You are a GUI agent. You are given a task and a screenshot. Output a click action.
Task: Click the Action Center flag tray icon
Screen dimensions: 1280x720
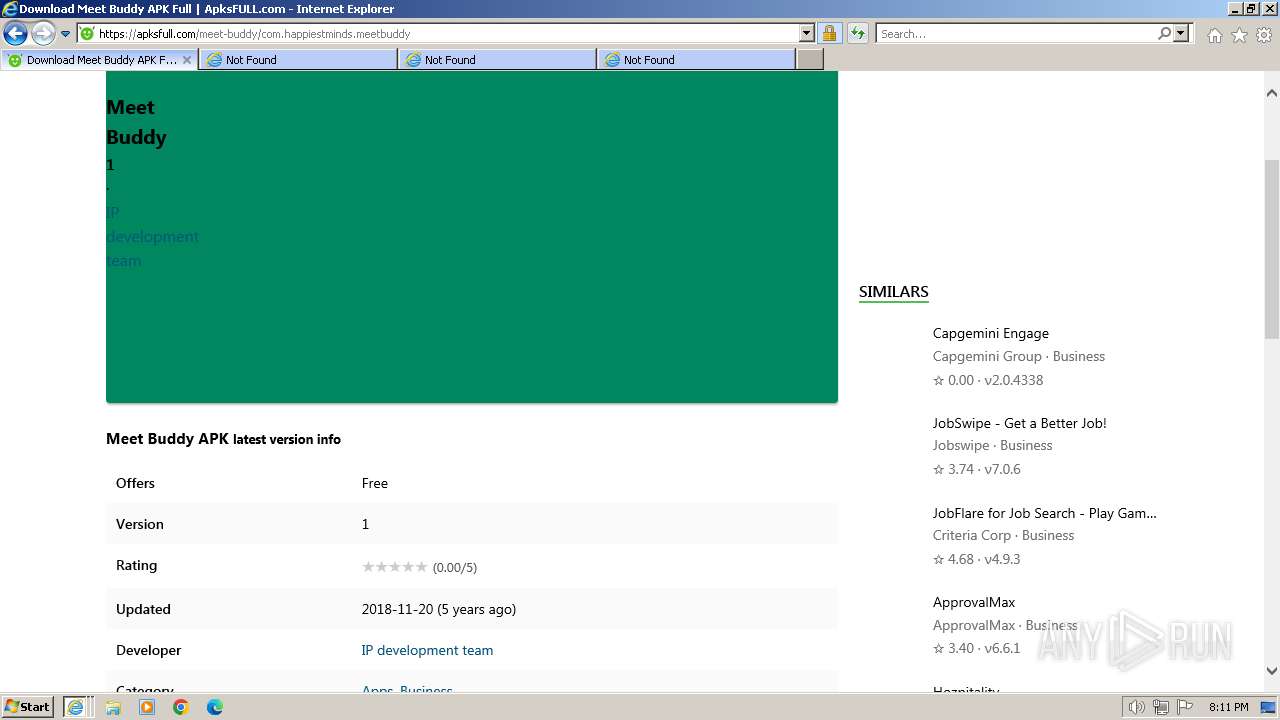pyautogui.click(x=1185, y=707)
